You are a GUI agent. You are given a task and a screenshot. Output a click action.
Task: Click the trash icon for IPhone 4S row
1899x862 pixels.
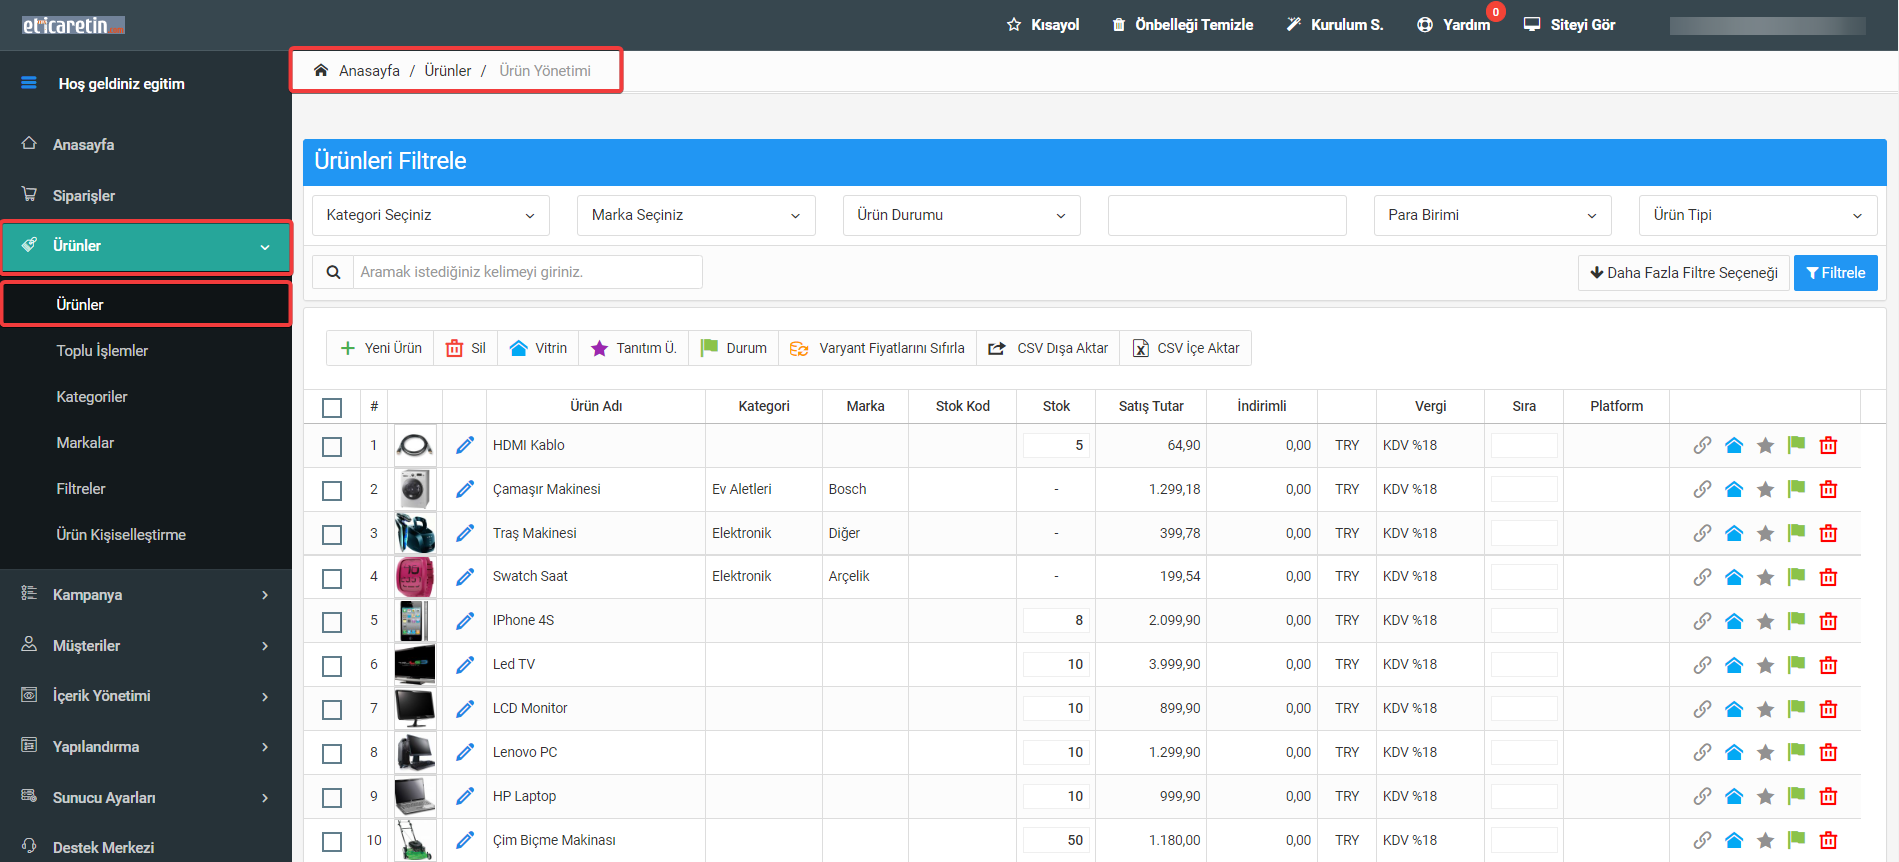(x=1829, y=621)
